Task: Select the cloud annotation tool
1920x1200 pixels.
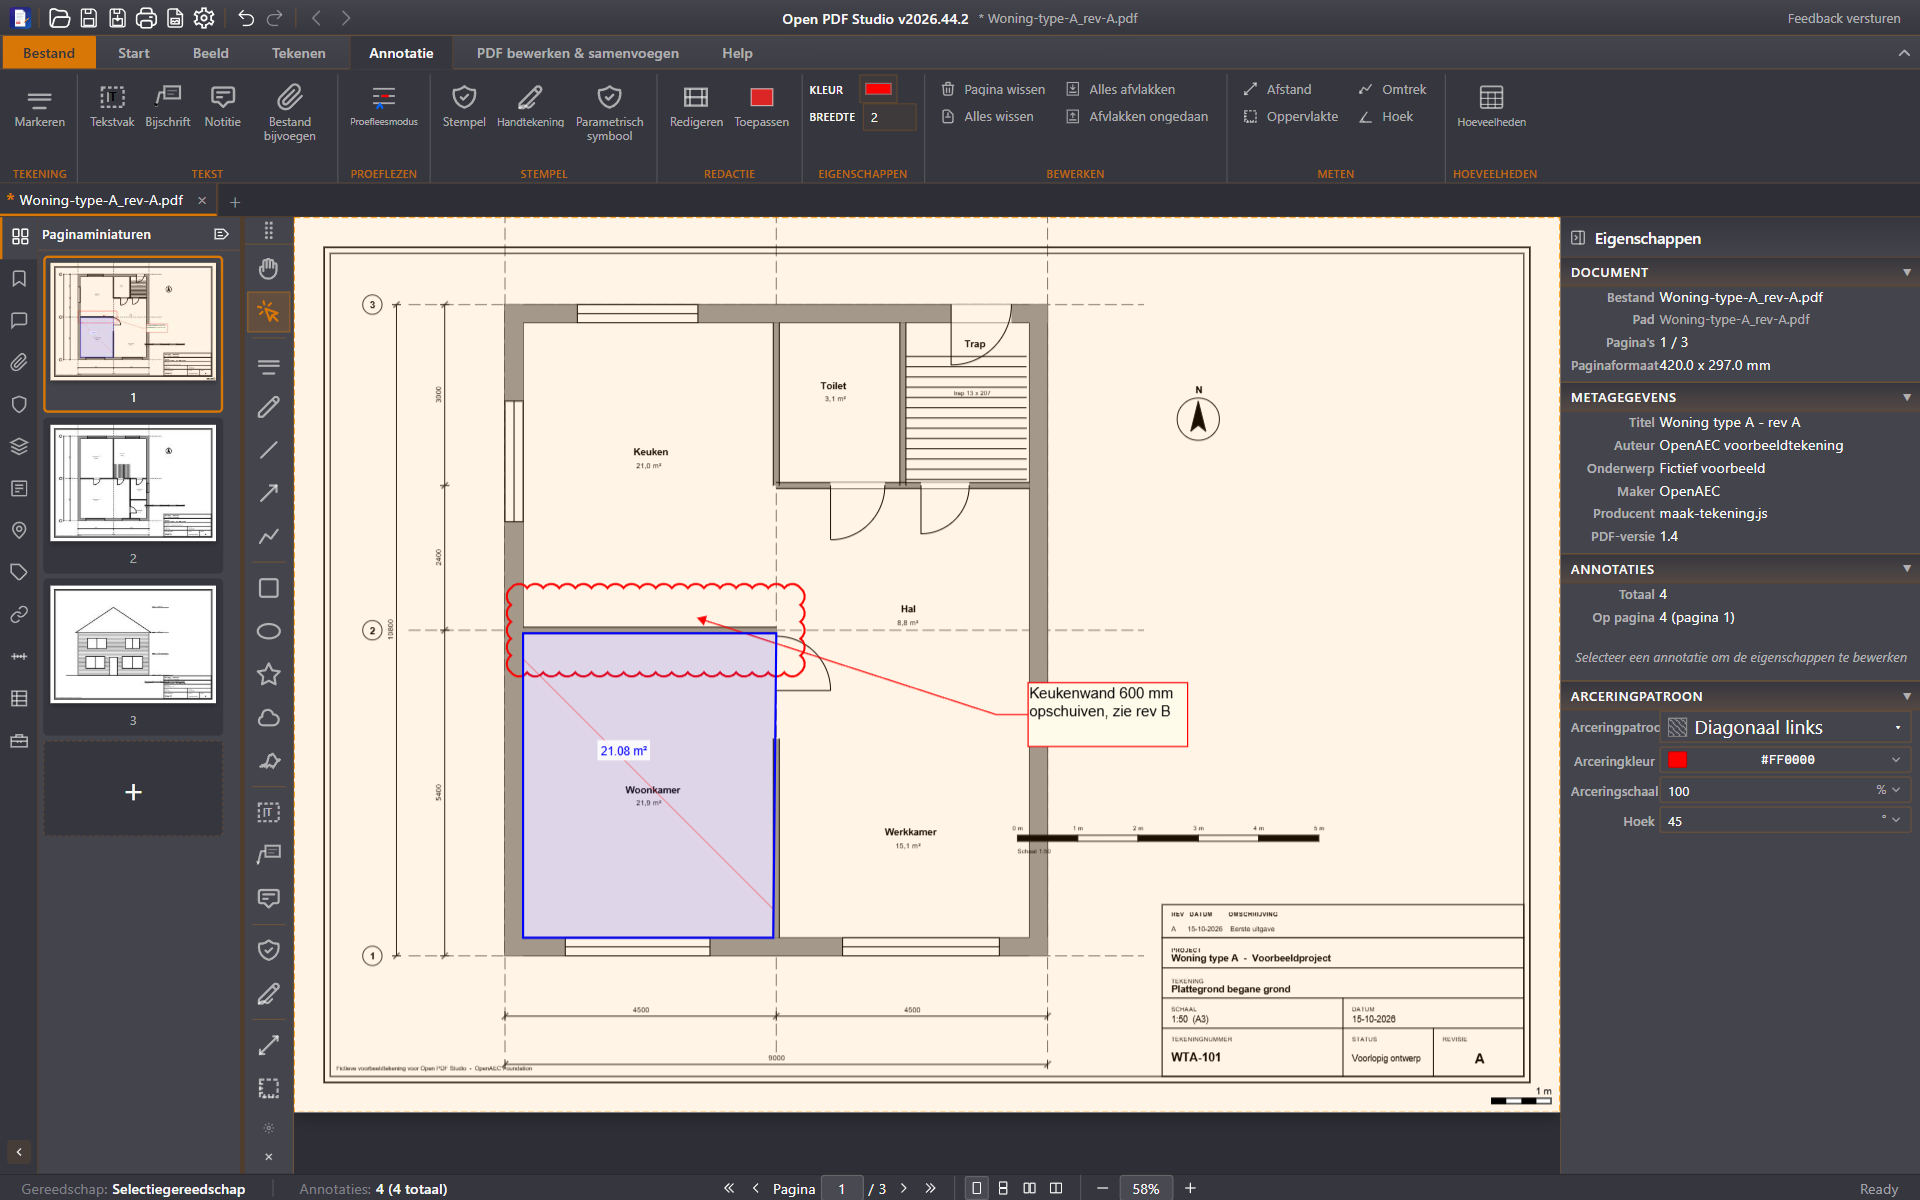Action: coord(268,718)
